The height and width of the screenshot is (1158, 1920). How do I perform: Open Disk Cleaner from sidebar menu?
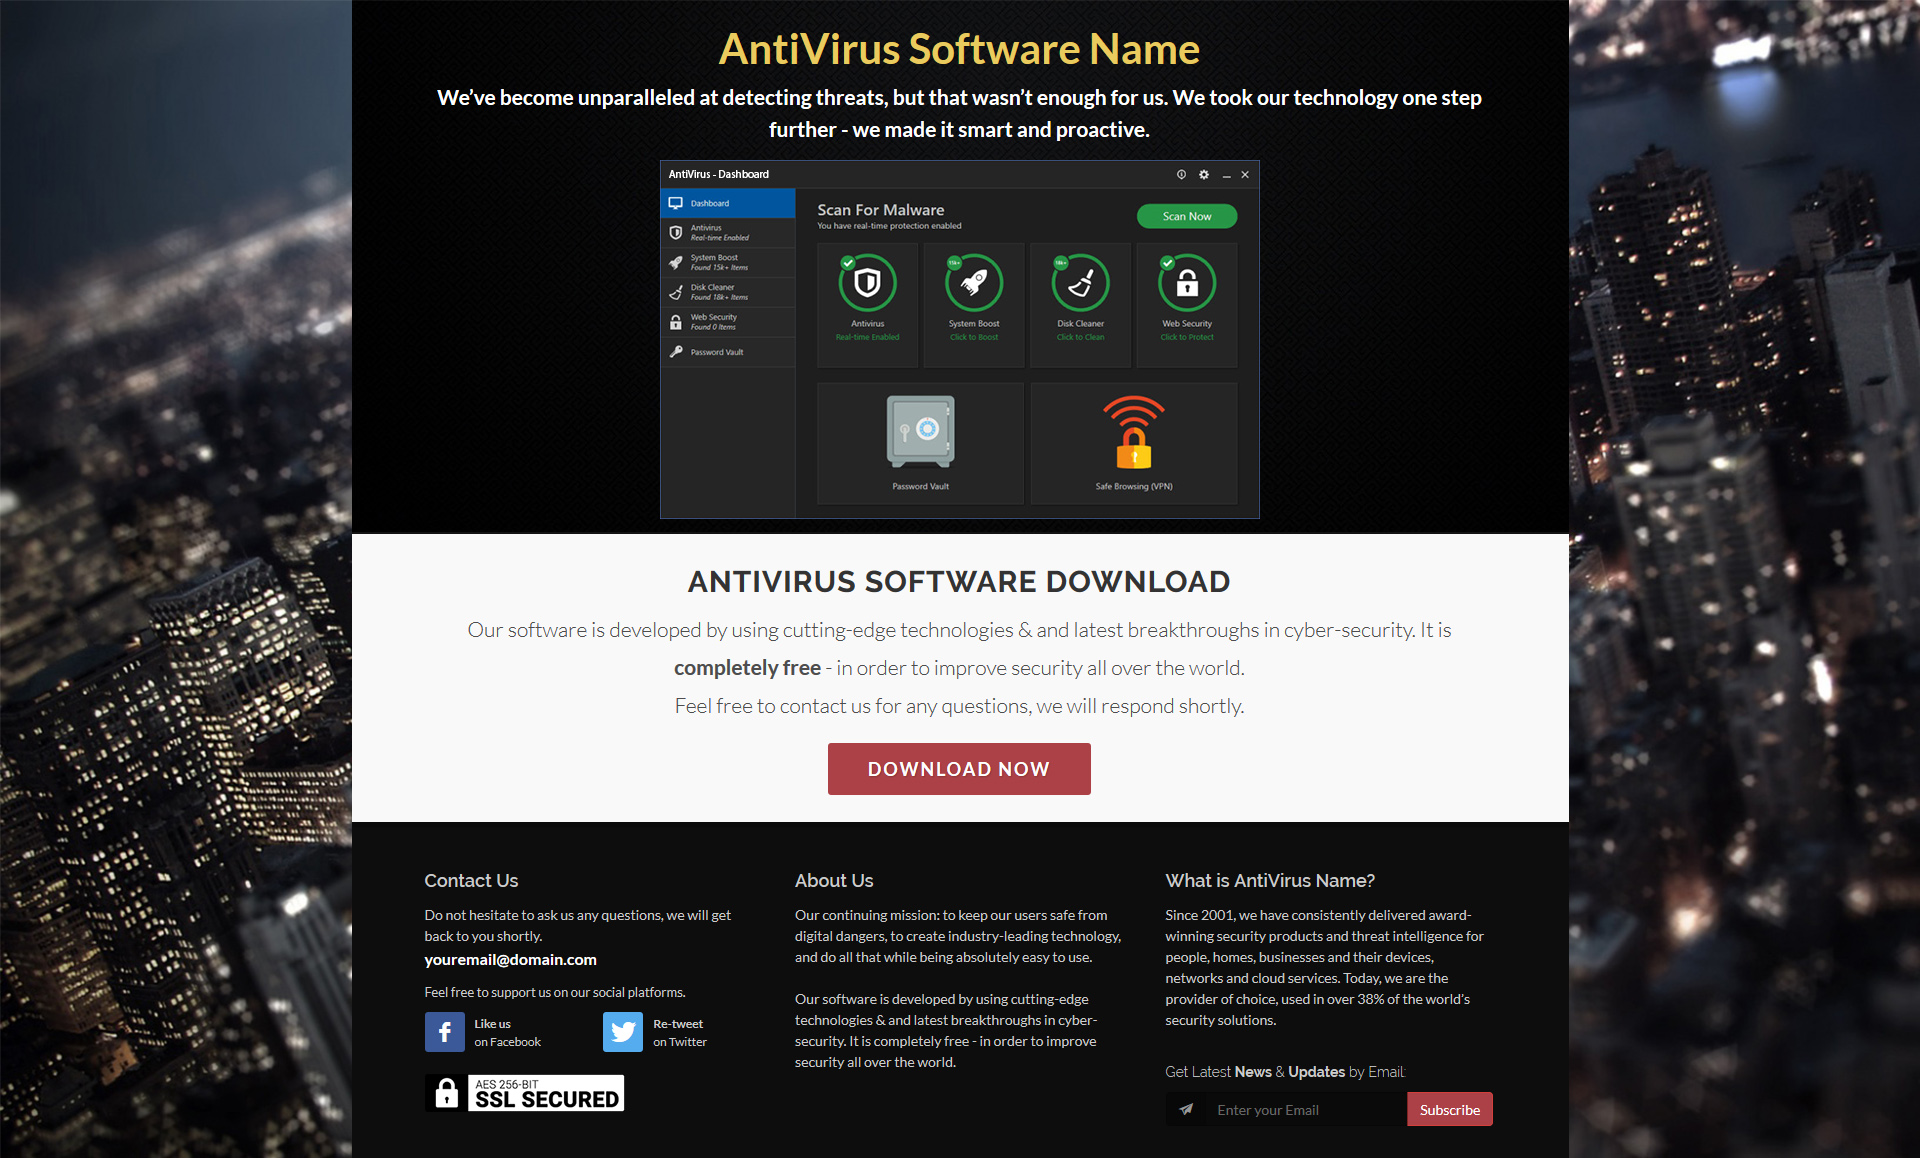[x=728, y=292]
